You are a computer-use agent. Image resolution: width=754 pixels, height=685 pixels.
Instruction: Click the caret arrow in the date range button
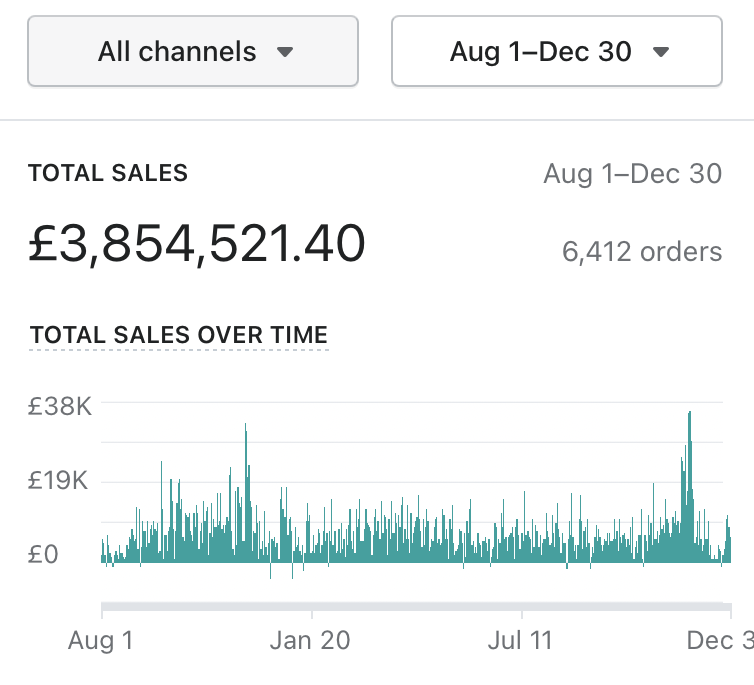660,52
